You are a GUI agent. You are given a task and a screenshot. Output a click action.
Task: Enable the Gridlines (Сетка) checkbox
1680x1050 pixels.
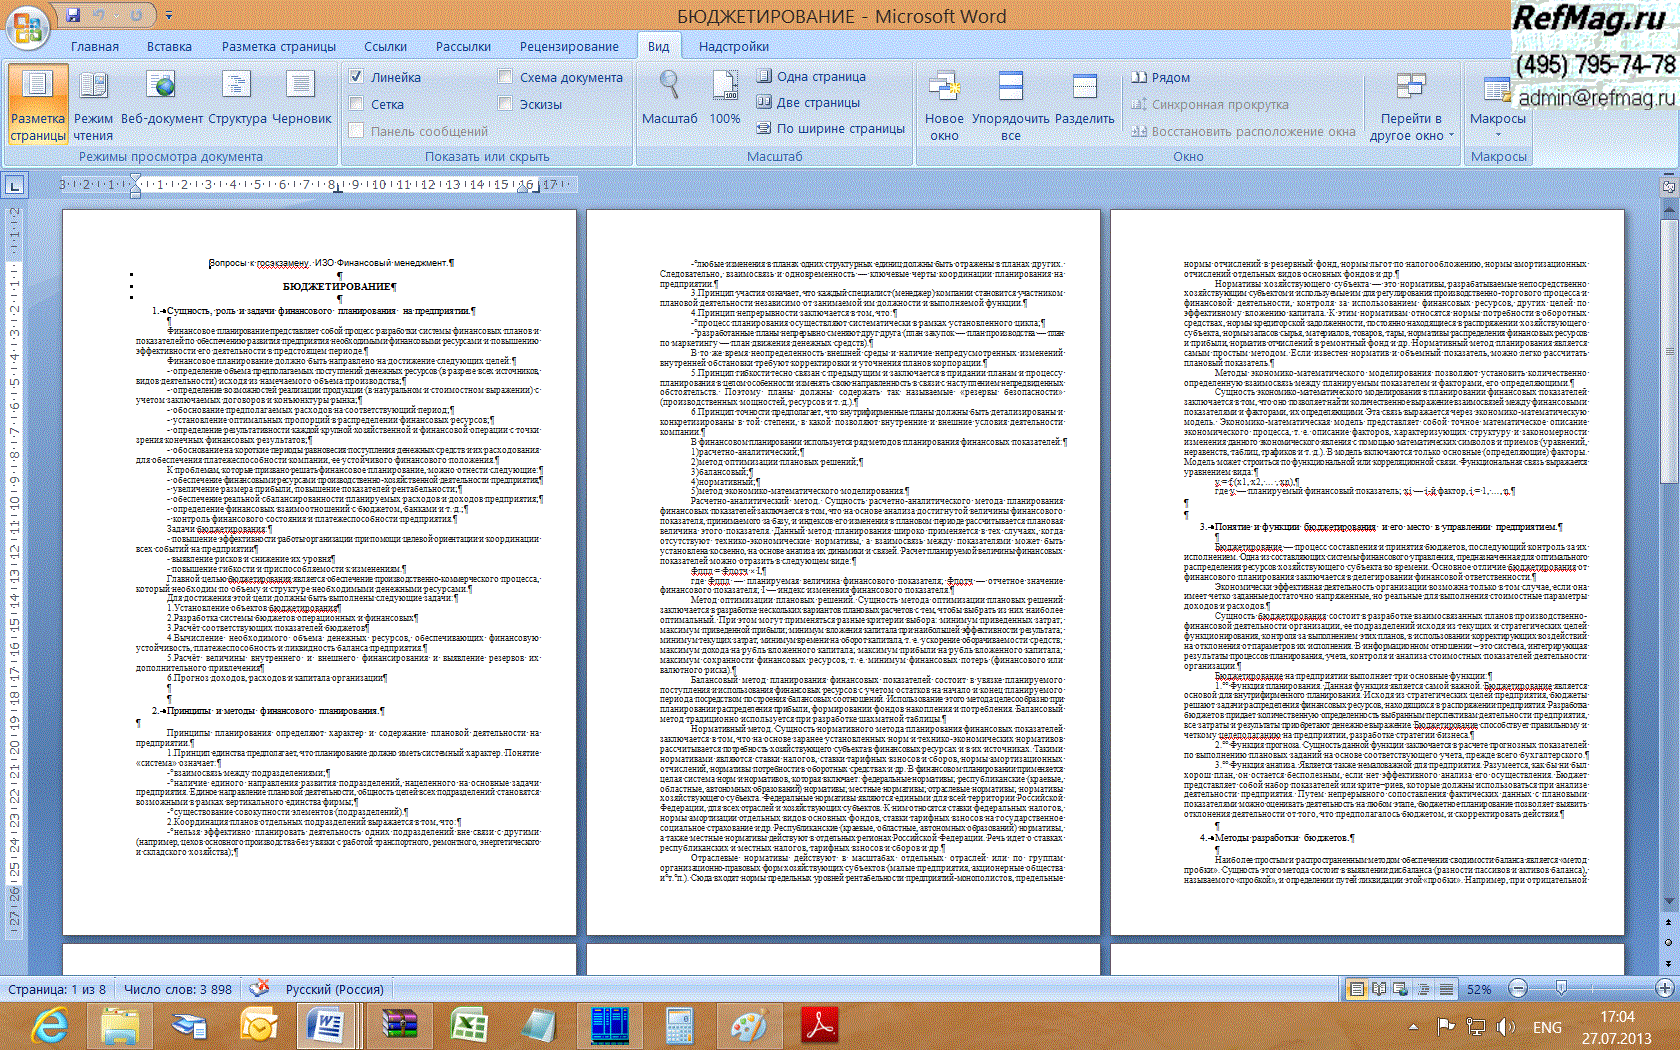(356, 104)
